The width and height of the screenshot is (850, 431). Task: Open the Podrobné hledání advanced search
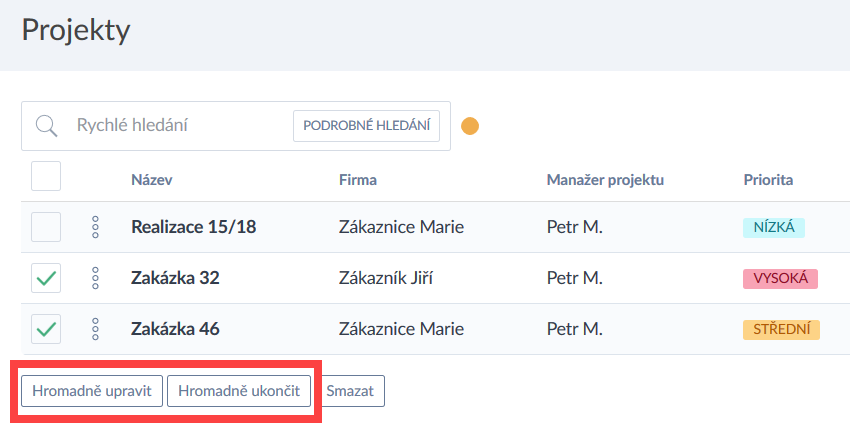click(x=366, y=126)
